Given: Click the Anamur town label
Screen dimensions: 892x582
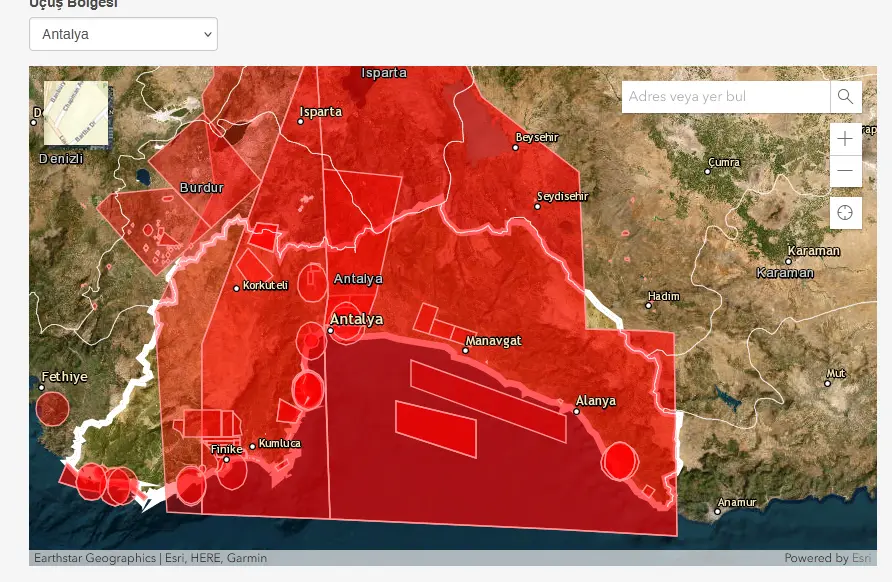Looking at the screenshot, I should point(737,502).
